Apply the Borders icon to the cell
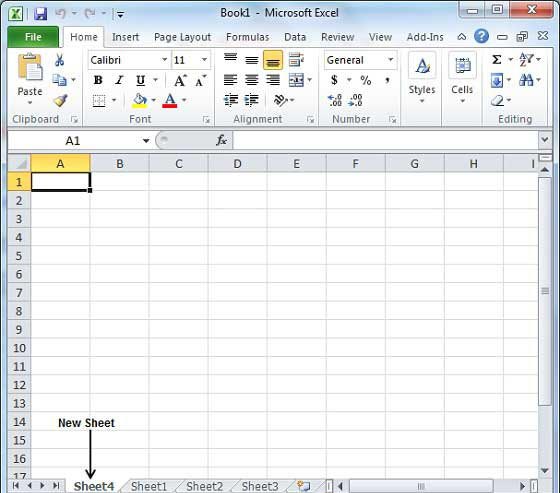The height and width of the screenshot is (493, 560). [x=99, y=100]
